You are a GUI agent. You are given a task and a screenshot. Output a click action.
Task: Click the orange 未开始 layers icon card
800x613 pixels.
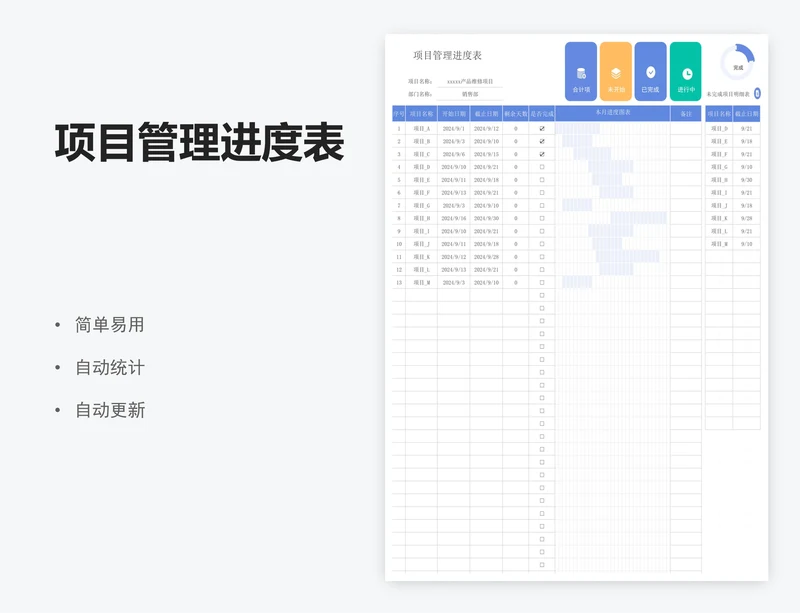pos(616,71)
